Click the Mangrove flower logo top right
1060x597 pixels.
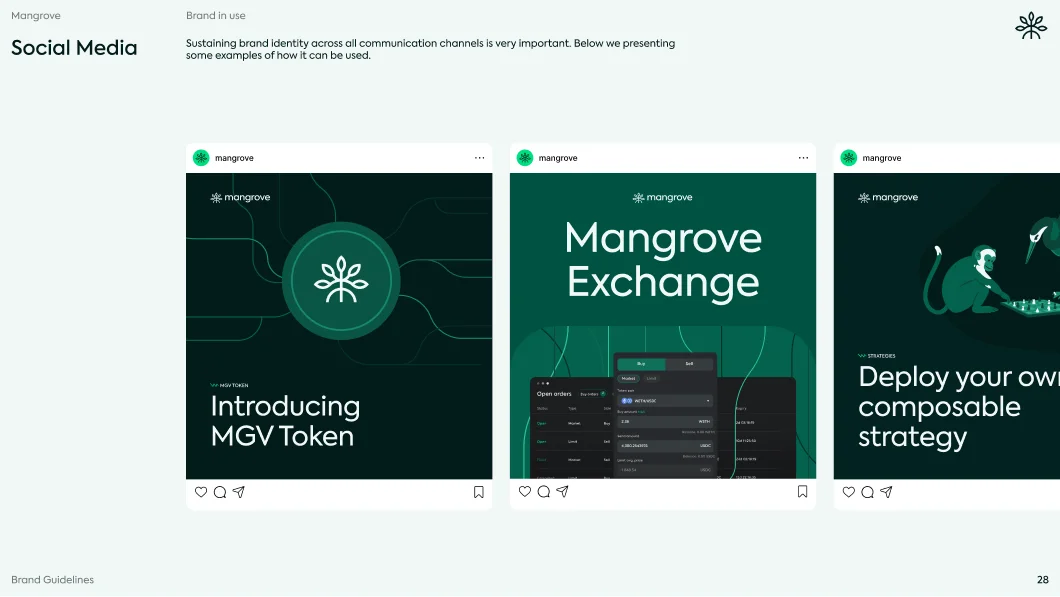1031,24
